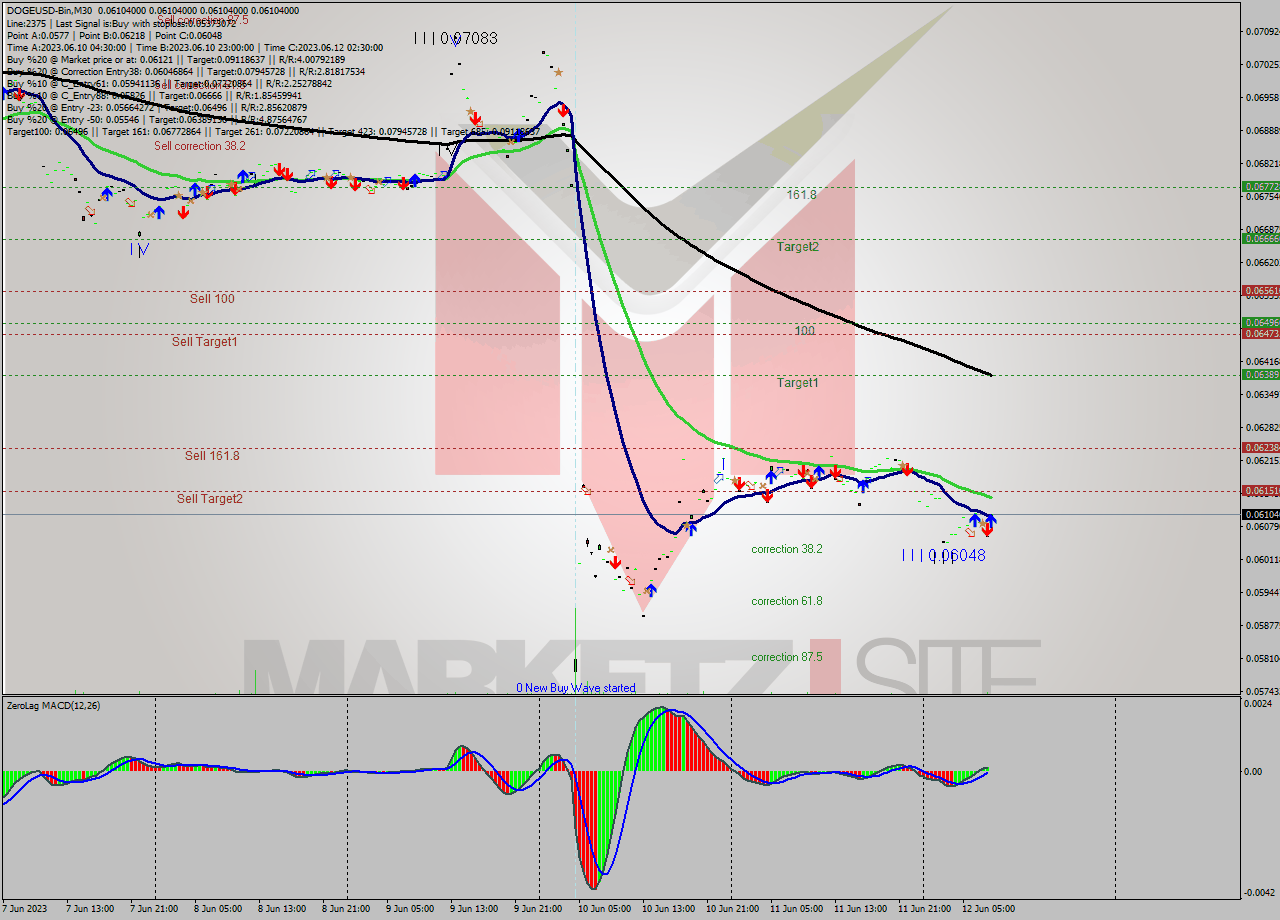Viewport: 1280px width, 920px height.
Task: Click the 0.07092 top price scale value
Action: pyautogui.click(x=1260, y=31)
